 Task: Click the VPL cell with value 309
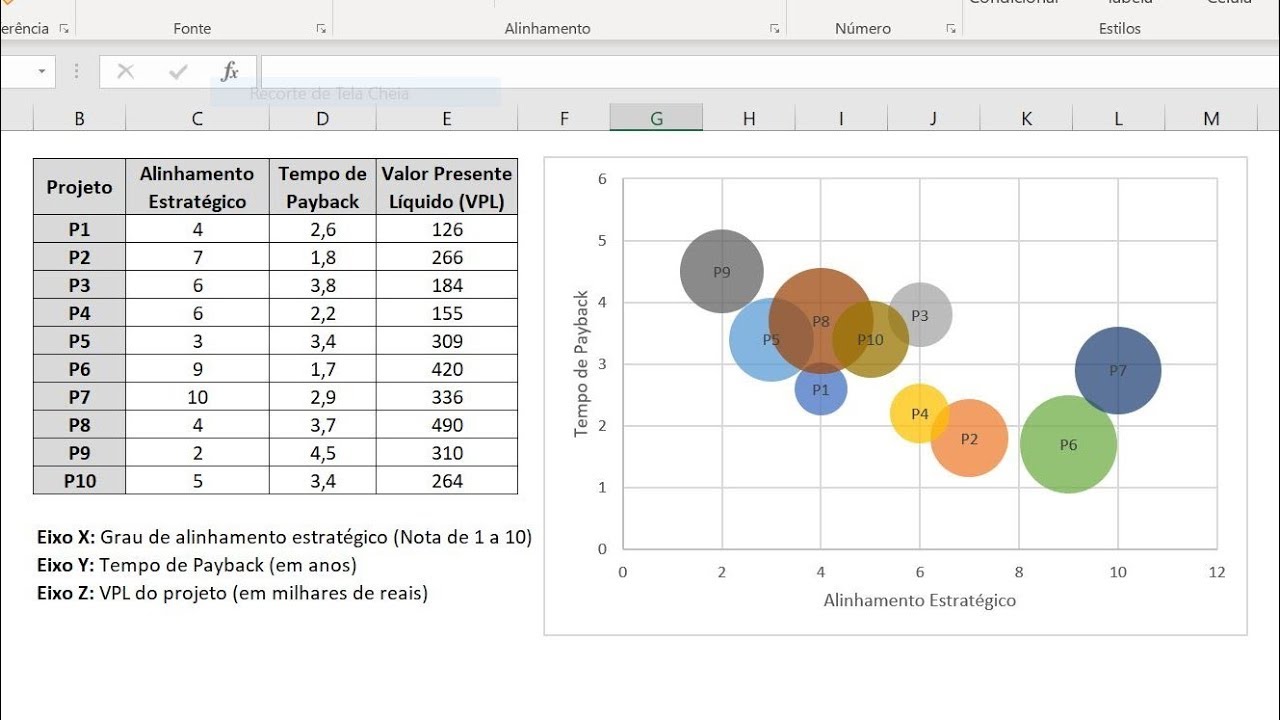[446, 341]
